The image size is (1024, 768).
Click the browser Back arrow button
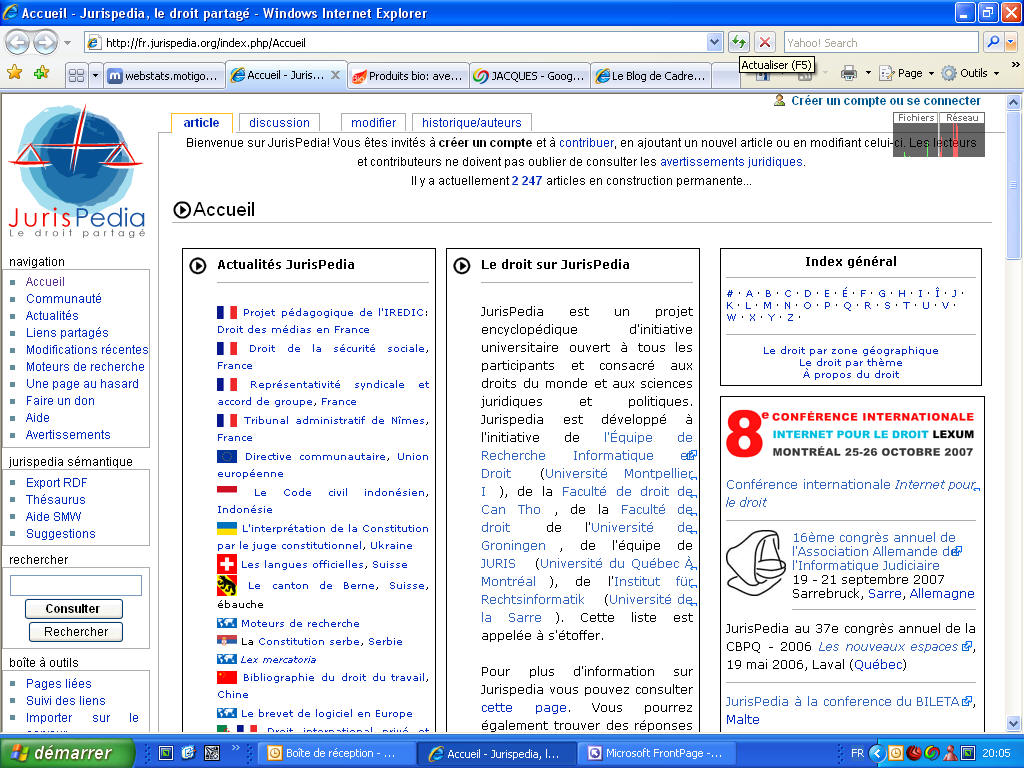point(18,42)
